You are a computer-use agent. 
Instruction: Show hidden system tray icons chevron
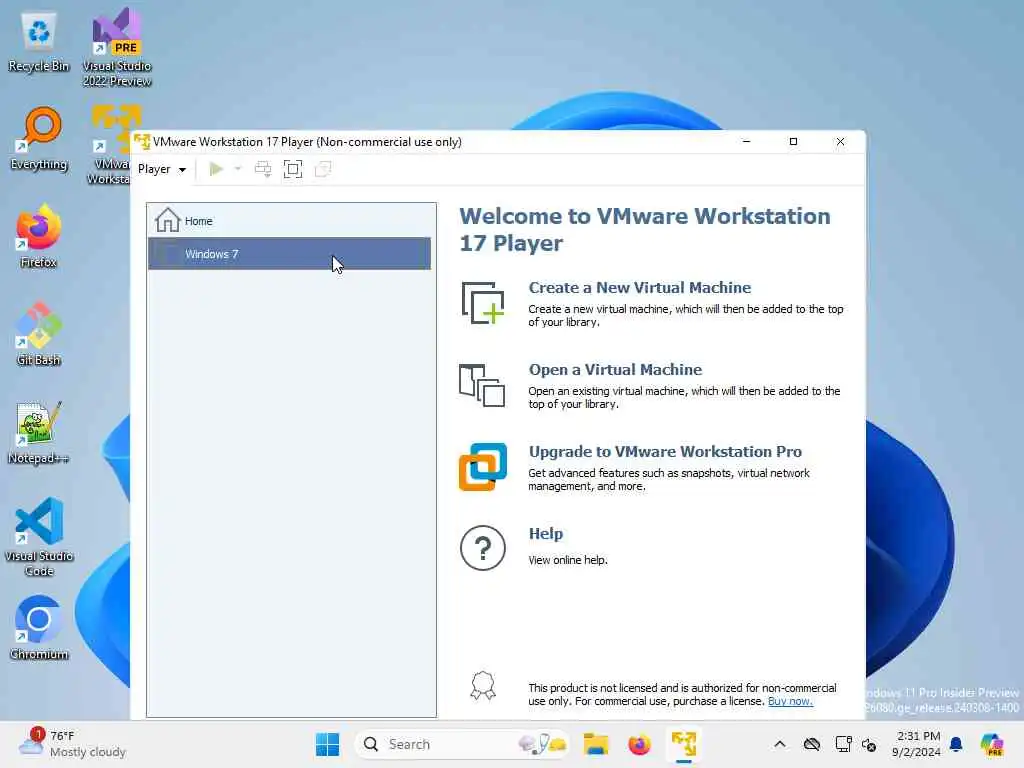(780, 744)
